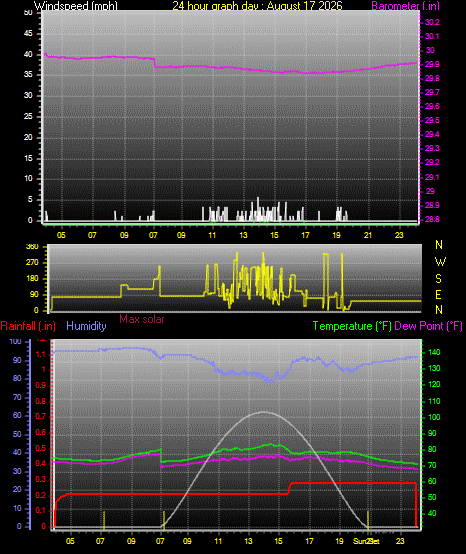The width and height of the screenshot is (466, 554).
Task: Select the 5 value on windspeed axis
Action: 30,200
